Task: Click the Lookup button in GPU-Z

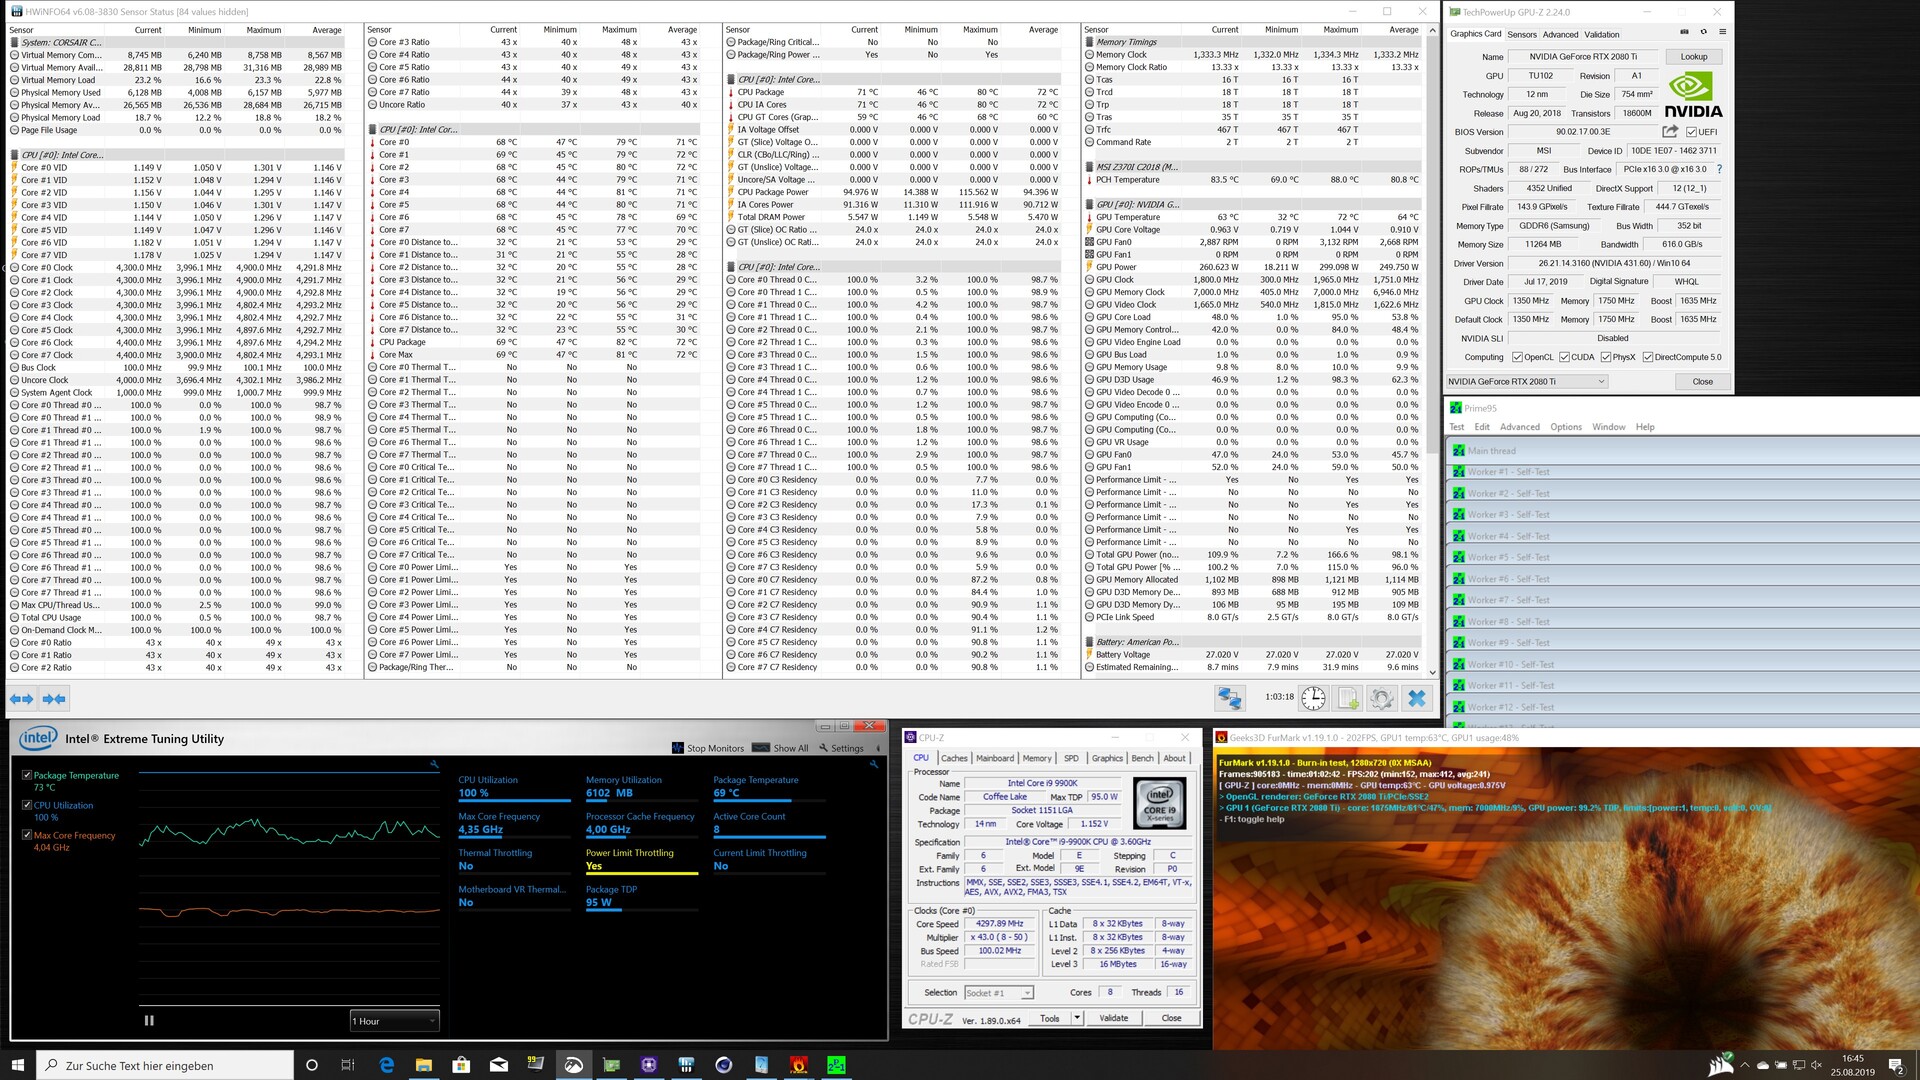Action: click(x=1693, y=57)
